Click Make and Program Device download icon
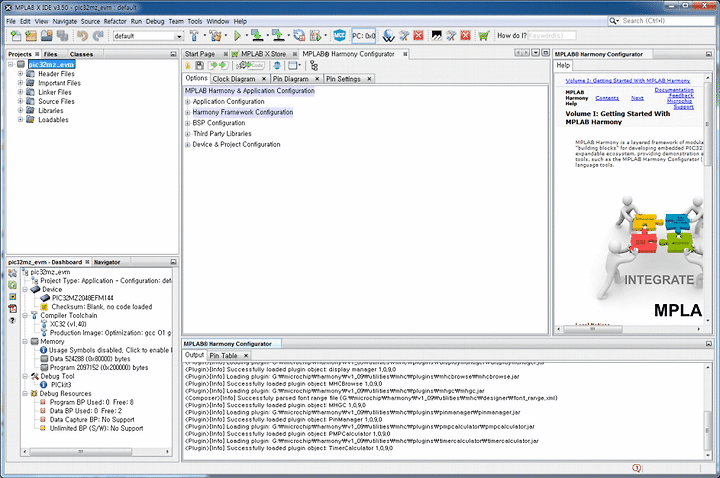This screenshot has width=720, height=478. 257,35
